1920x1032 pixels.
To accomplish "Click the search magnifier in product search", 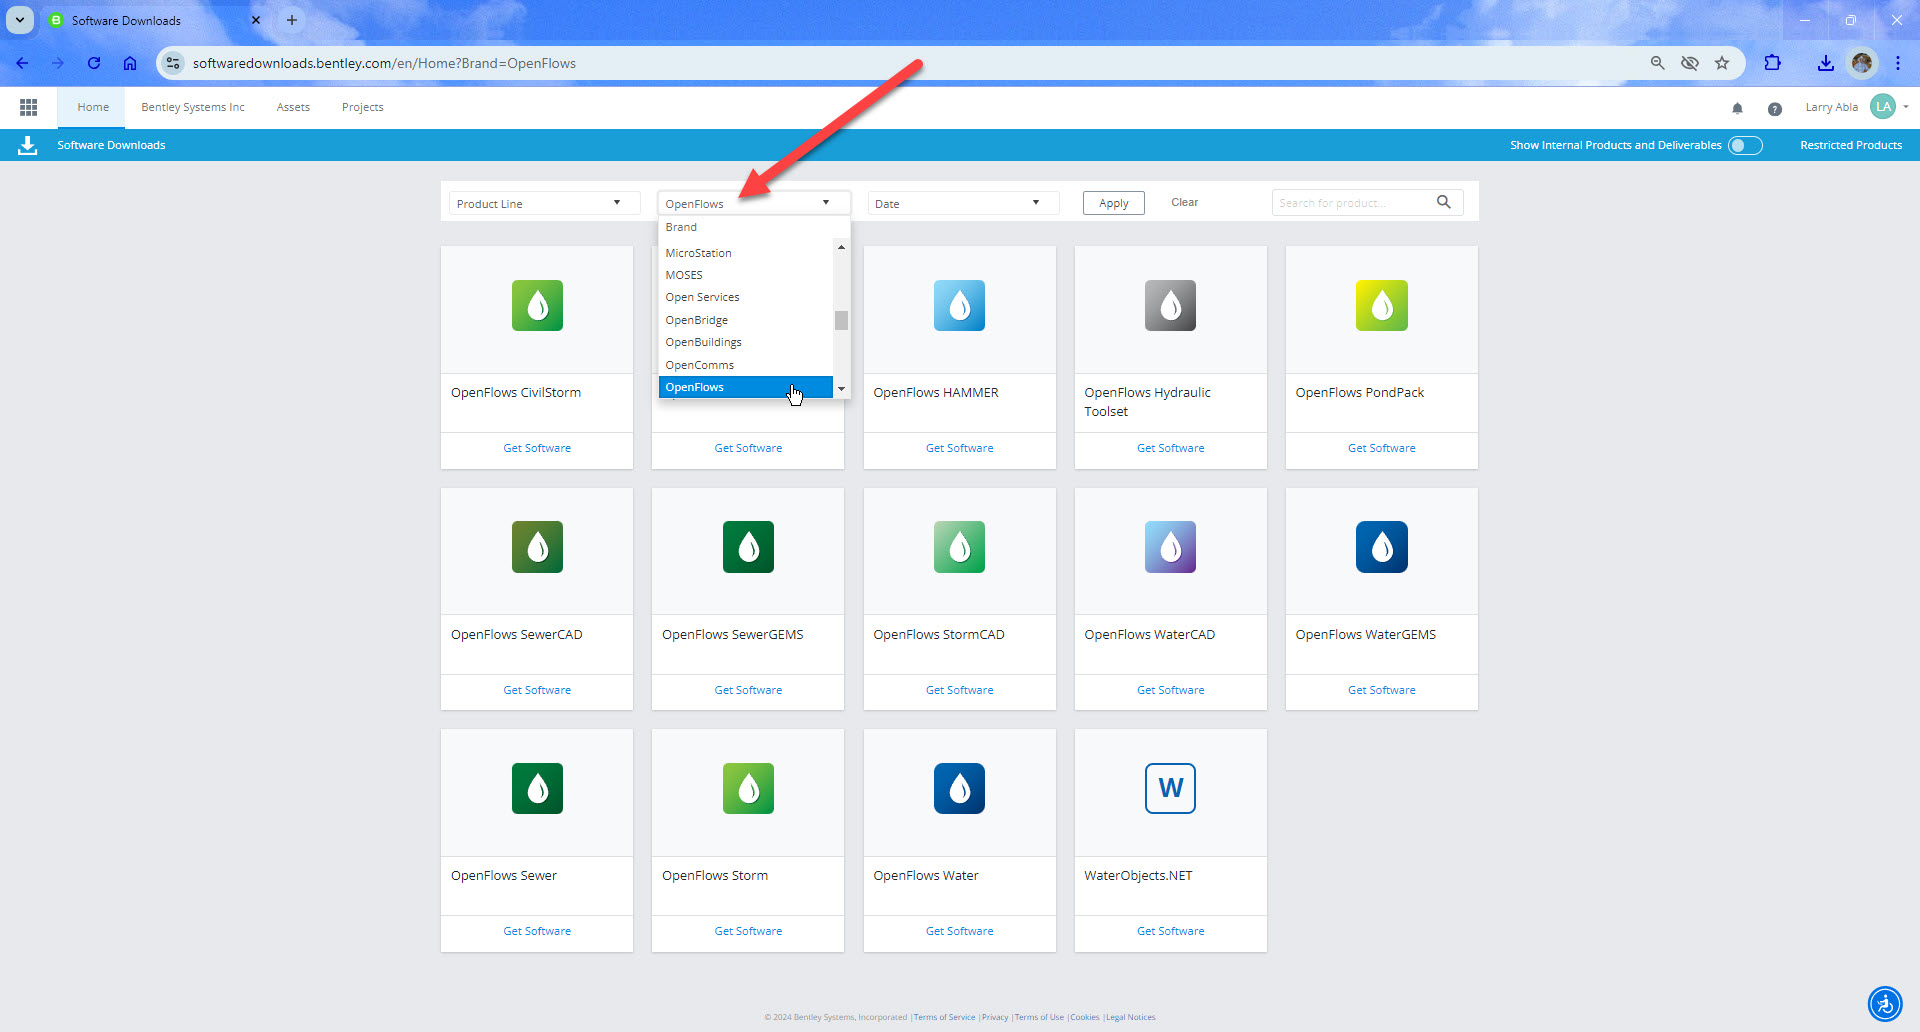I will [x=1443, y=202].
